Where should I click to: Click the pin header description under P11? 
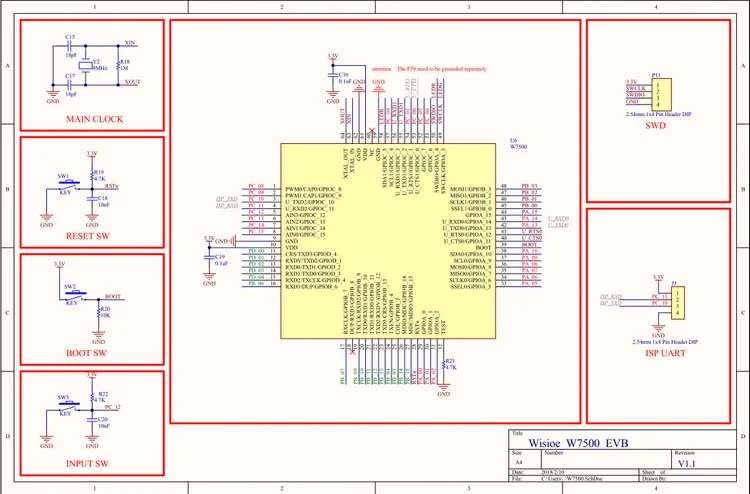pos(659,114)
